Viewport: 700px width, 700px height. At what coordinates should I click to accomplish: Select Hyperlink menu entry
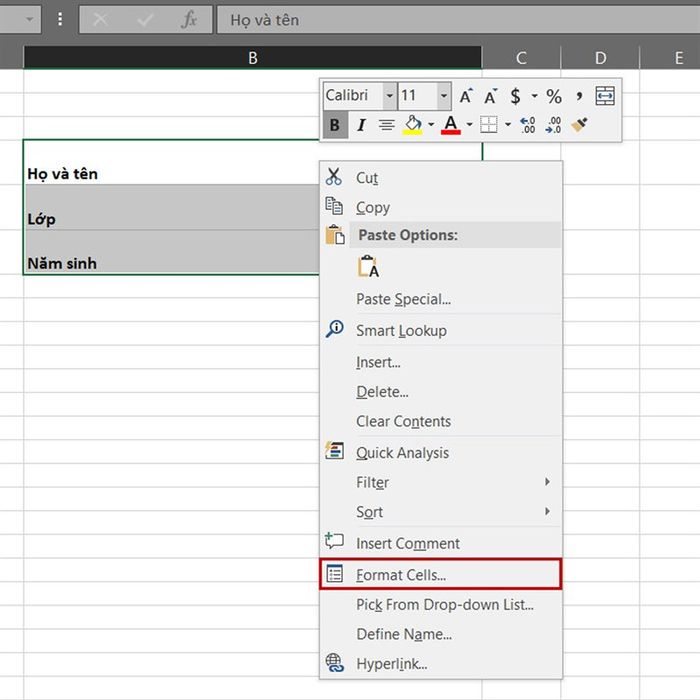pyautogui.click(x=441, y=663)
